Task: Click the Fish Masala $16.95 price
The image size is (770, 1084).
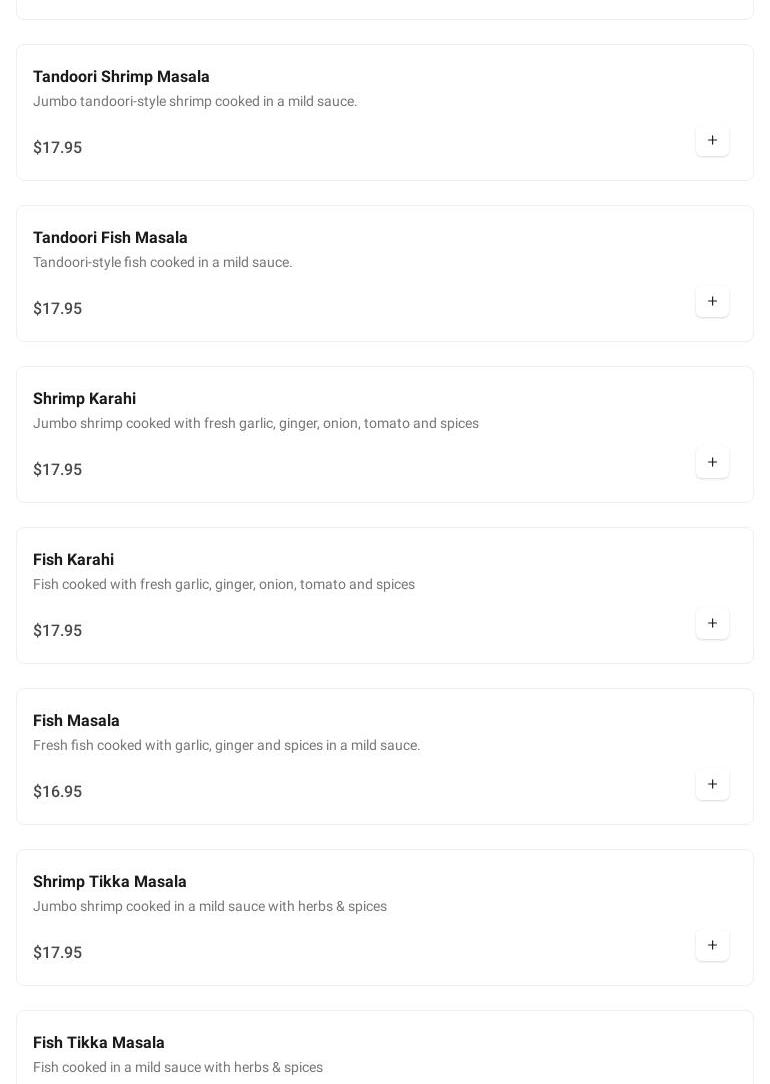Action: click(x=57, y=792)
